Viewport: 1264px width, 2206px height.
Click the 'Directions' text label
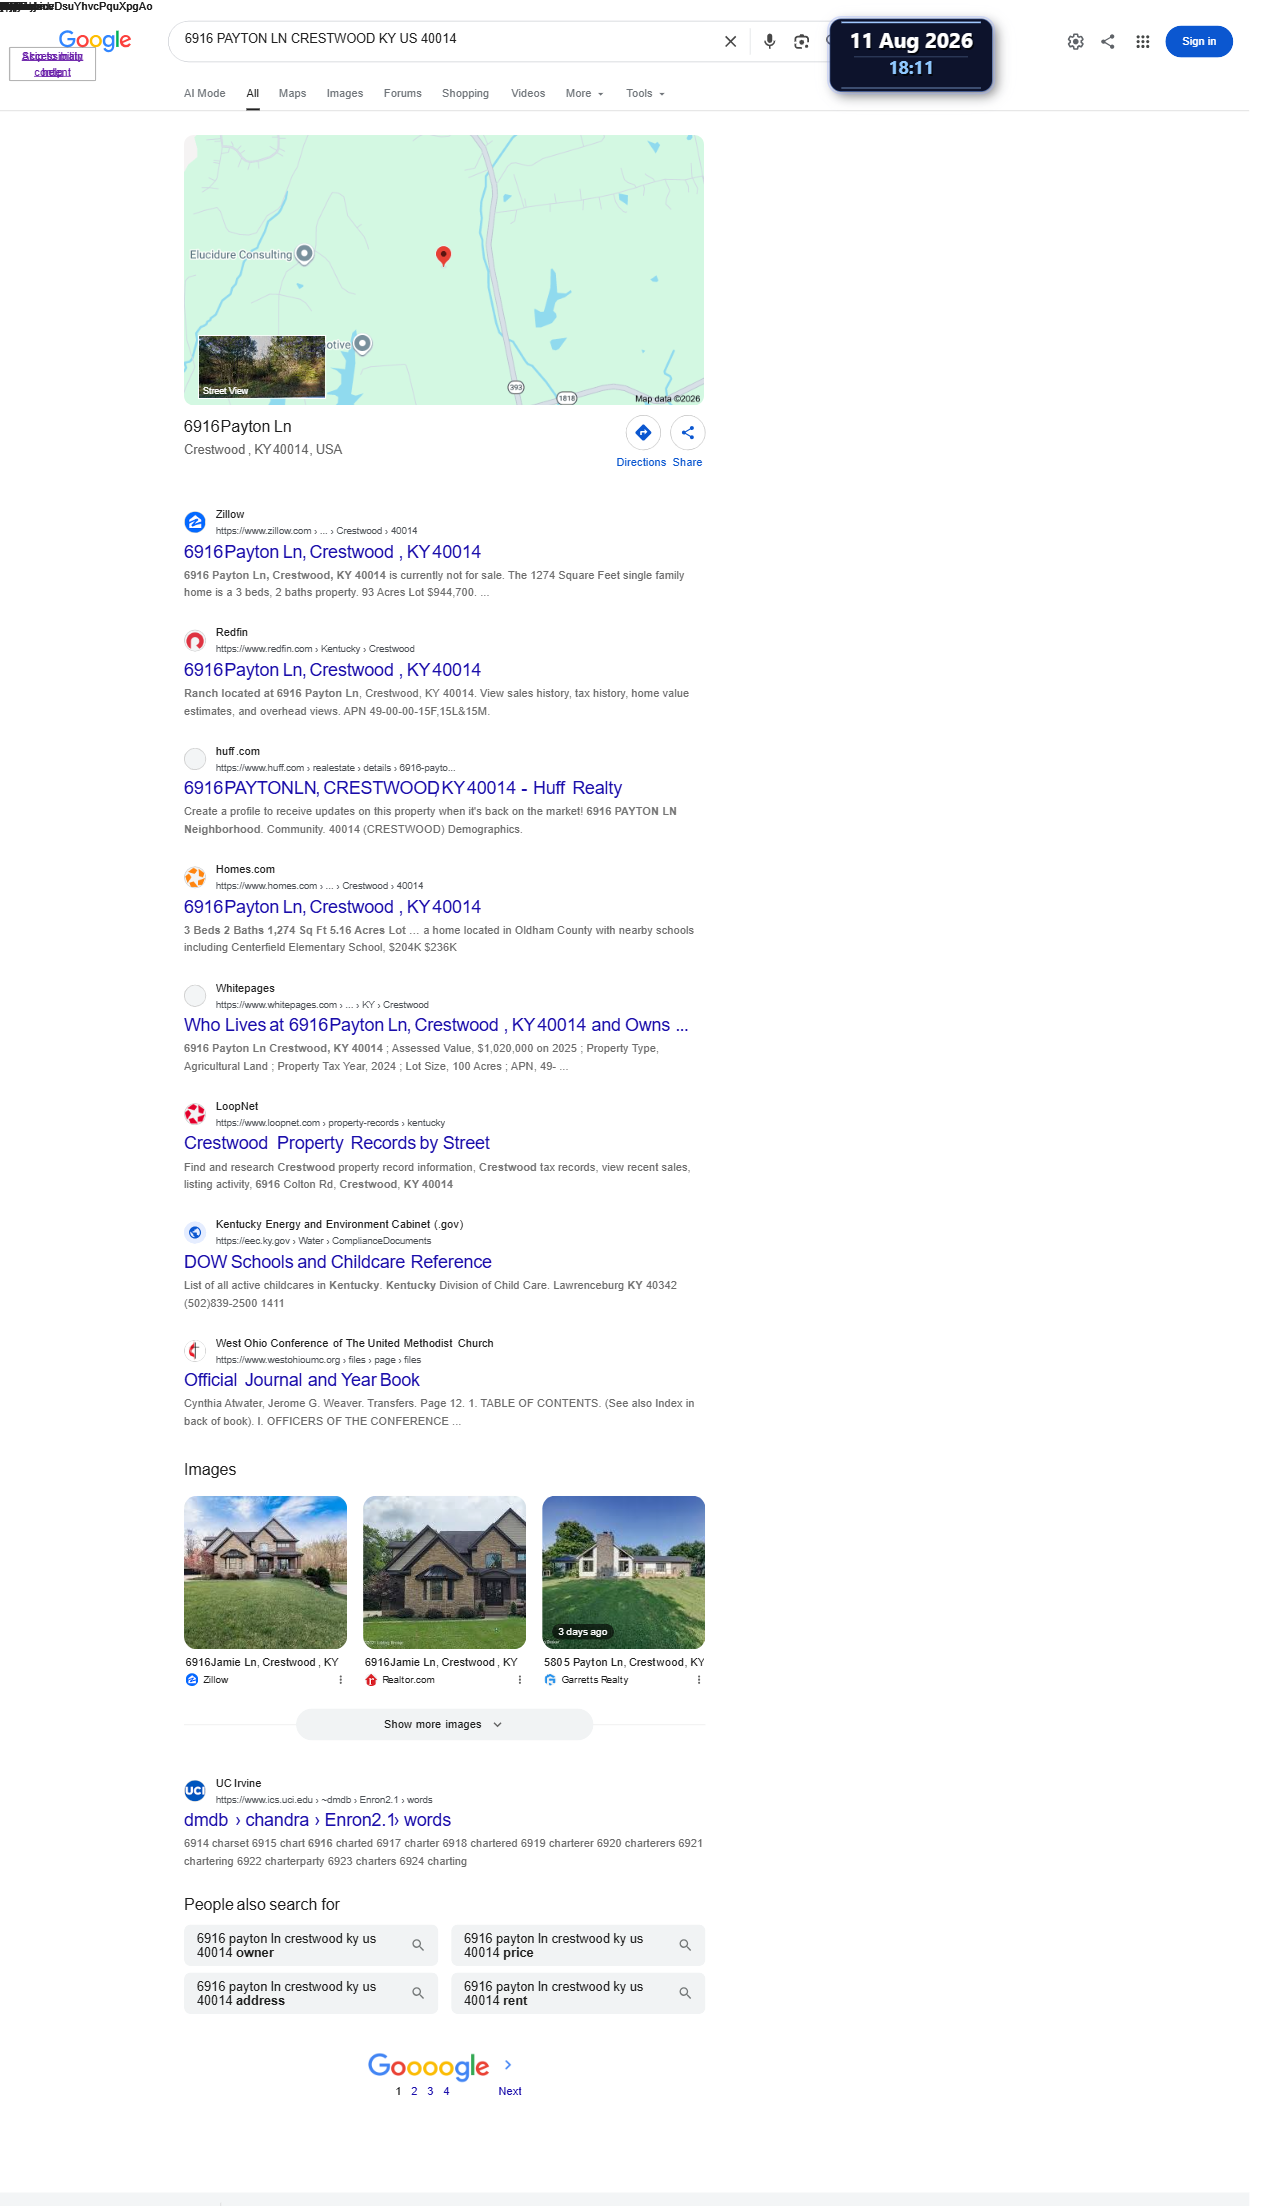tap(641, 462)
